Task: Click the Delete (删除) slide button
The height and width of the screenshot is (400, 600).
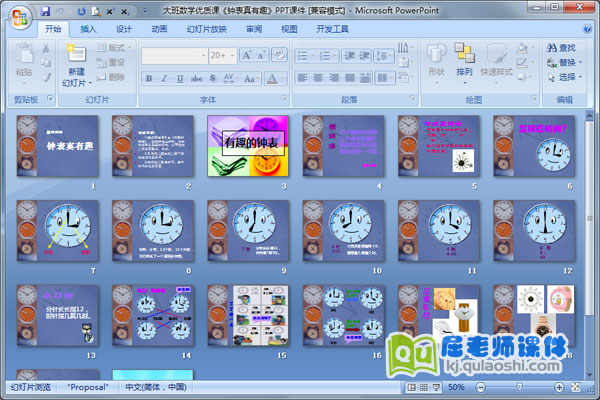Action: (x=112, y=77)
